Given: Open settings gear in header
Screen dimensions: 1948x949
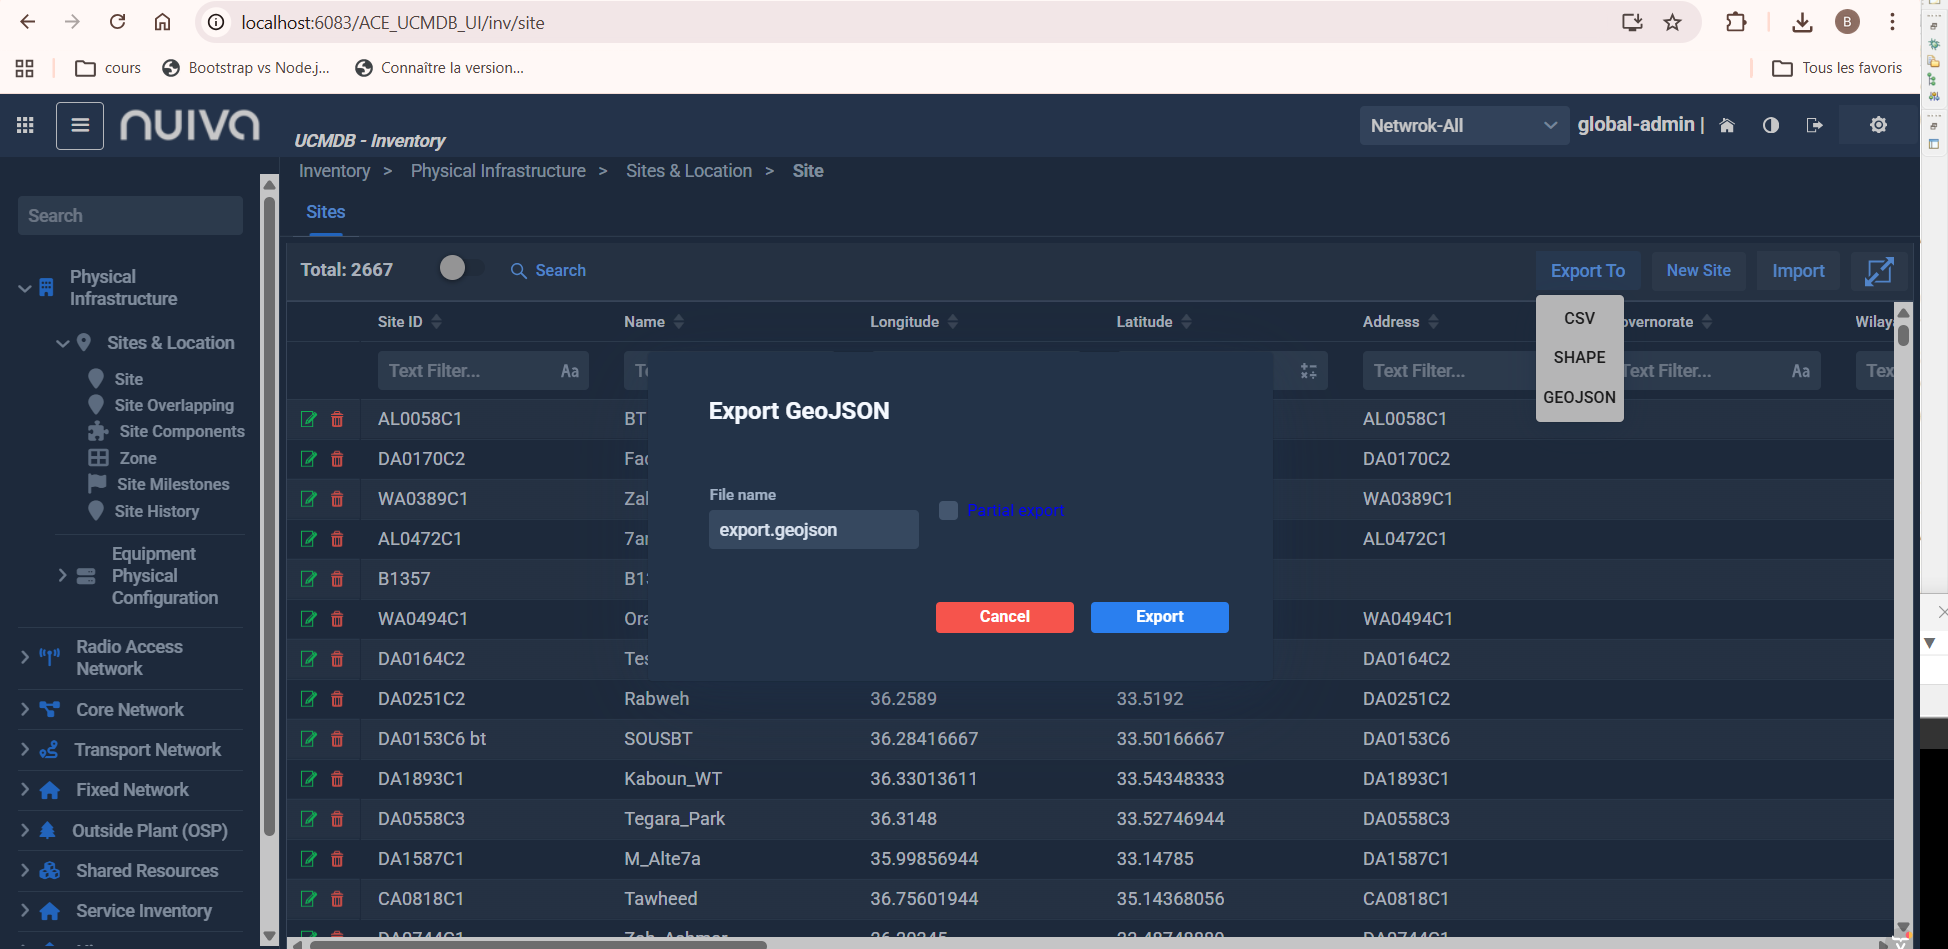Looking at the screenshot, I should (x=1878, y=125).
